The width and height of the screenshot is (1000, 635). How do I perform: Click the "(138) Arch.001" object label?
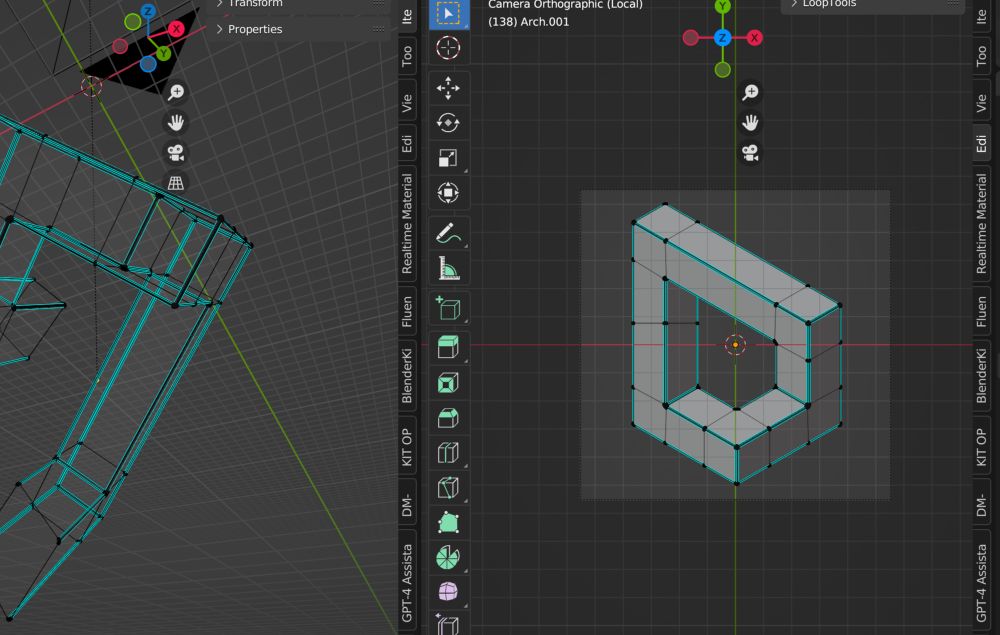(528, 22)
